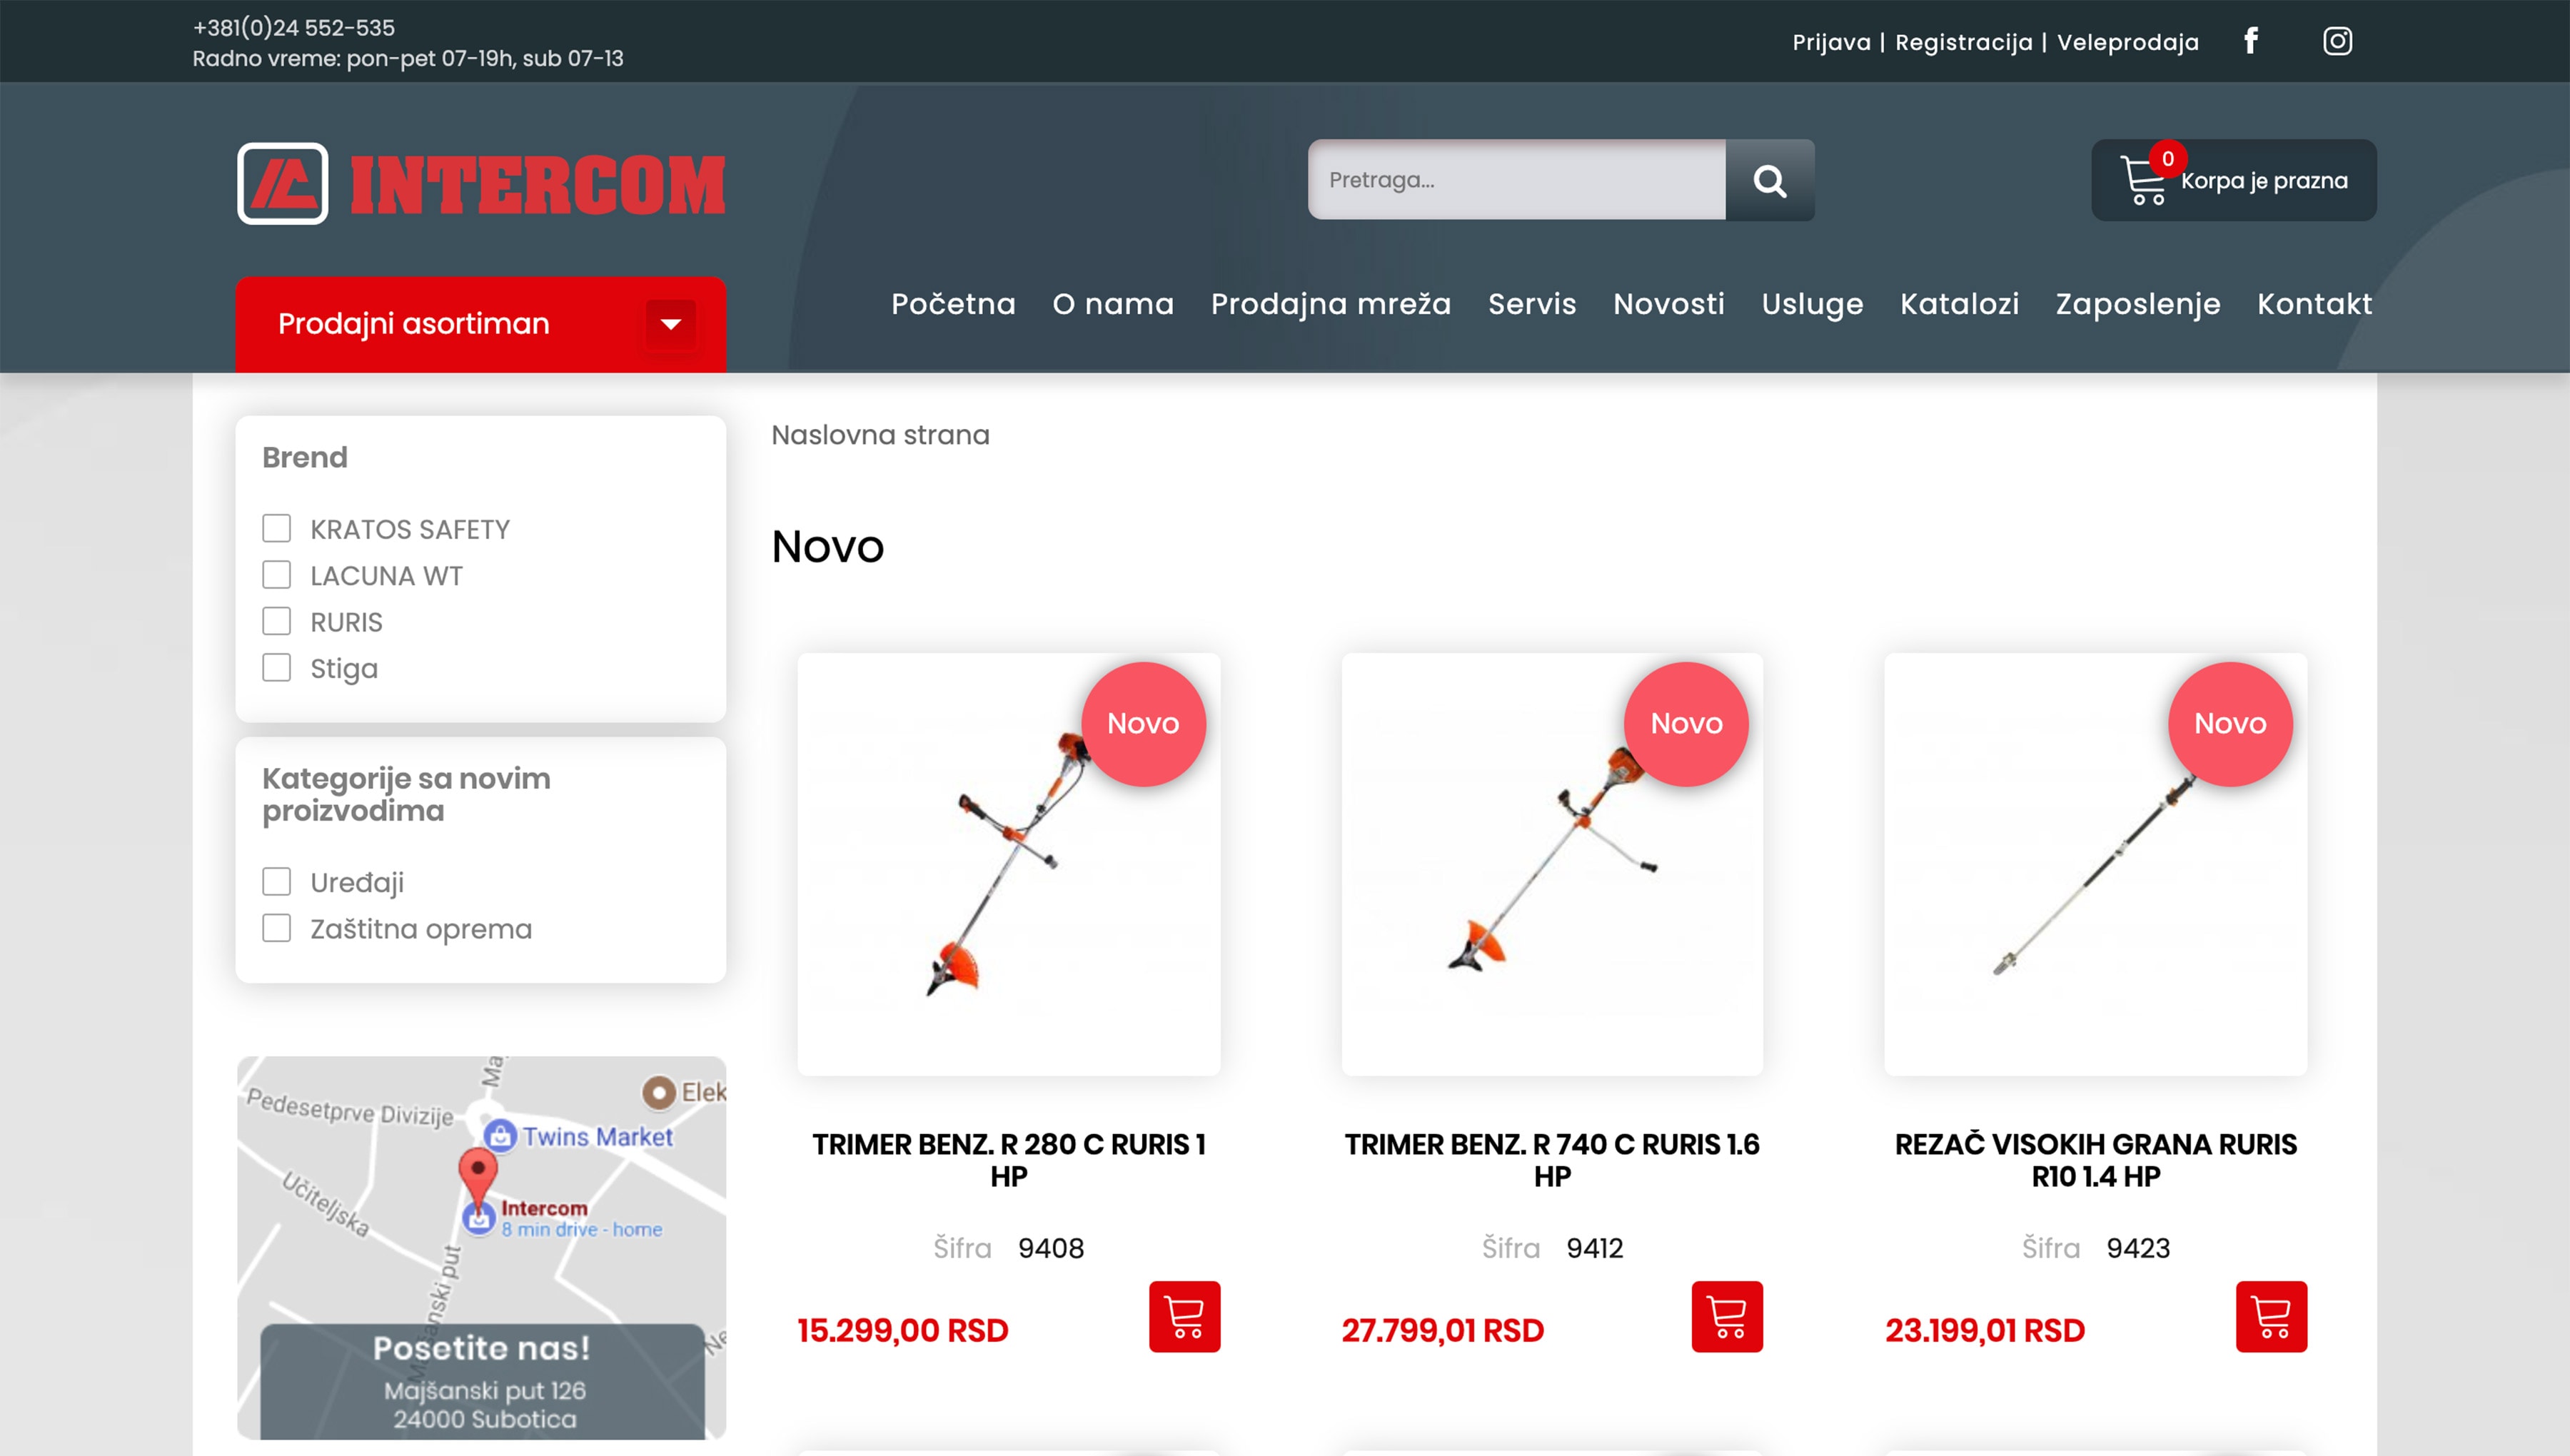The width and height of the screenshot is (2570, 1456).
Task: Open the Katalozi menu item
Action: [x=1959, y=304]
